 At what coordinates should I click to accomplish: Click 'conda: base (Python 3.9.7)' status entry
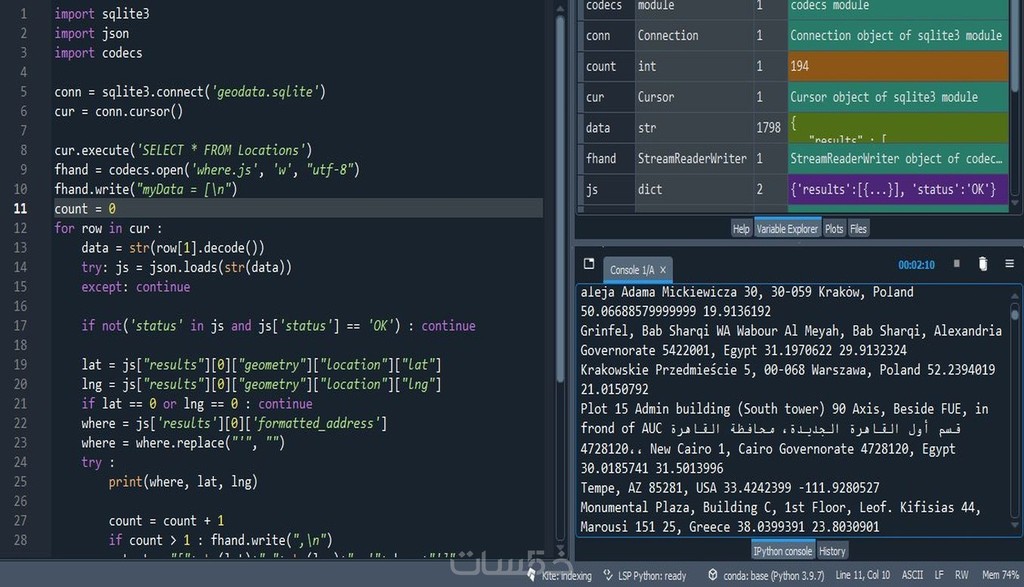(773, 575)
